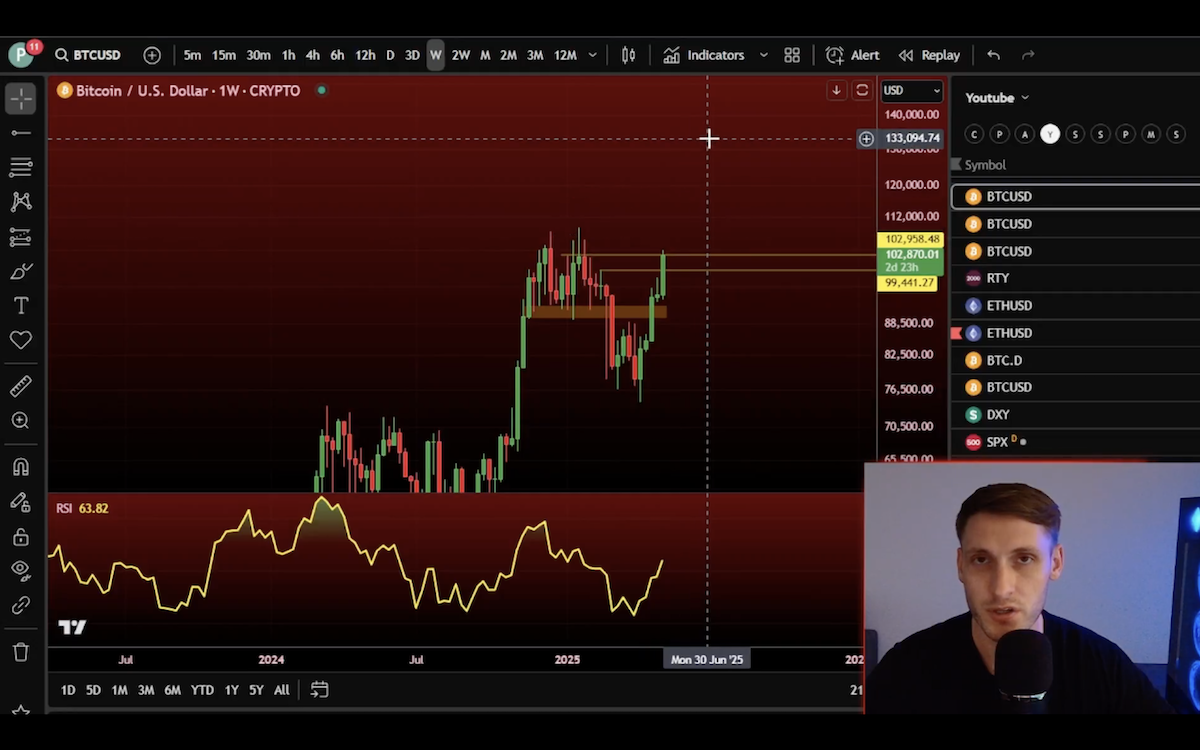The image size is (1200, 750).
Task: Lock all drawings with the padlock icon
Action: tap(21, 536)
